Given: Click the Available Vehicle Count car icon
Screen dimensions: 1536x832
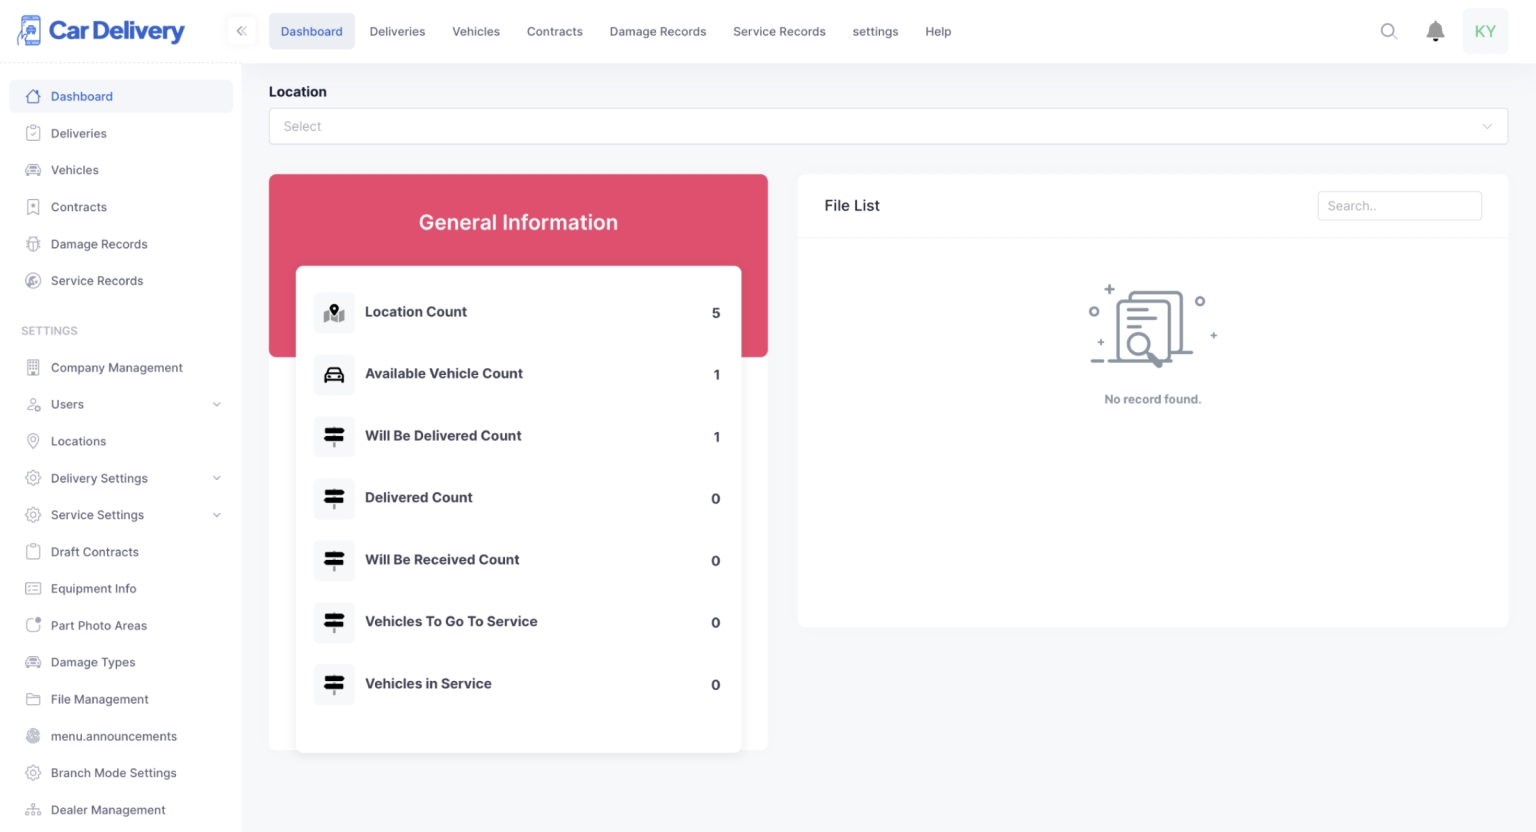Looking at the screenshot, I should 334,375.
